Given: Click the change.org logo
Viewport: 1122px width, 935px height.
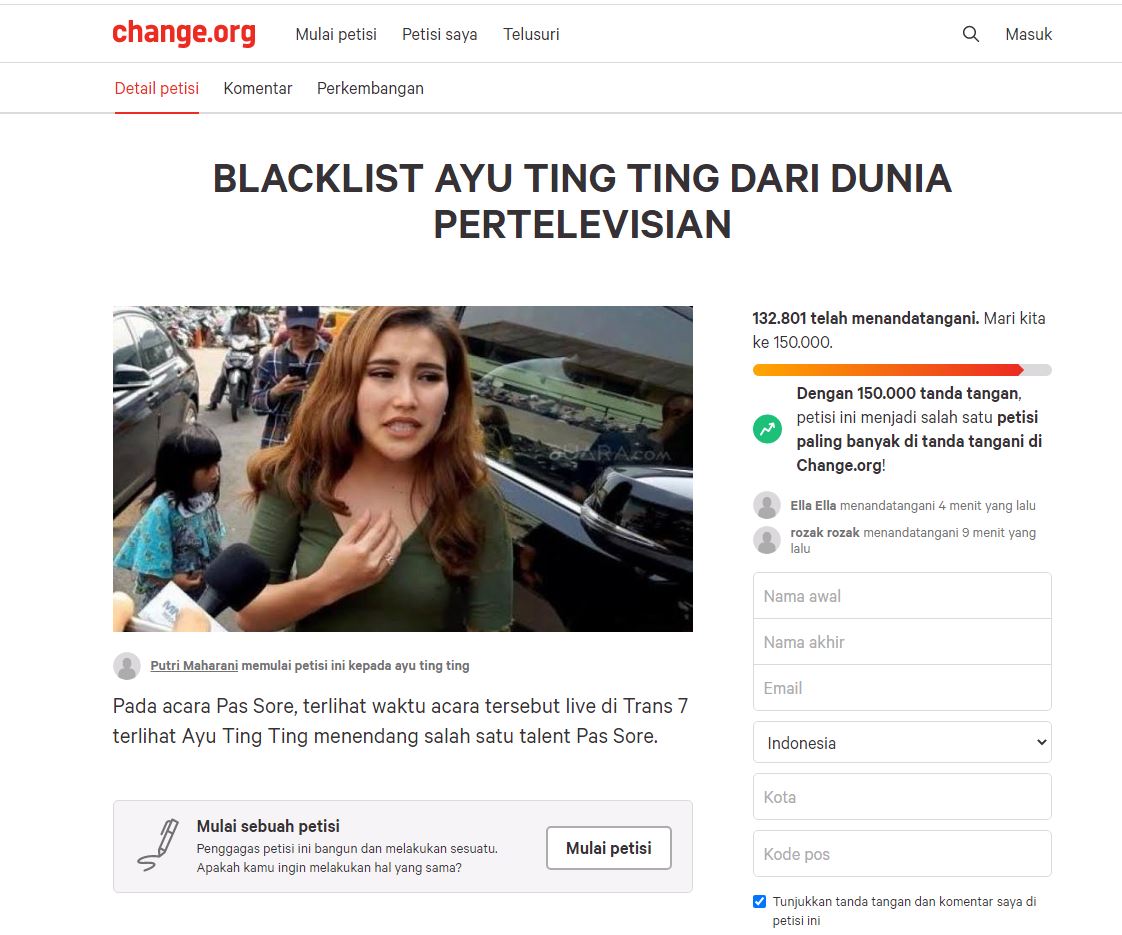Looking at the screenshot, I should click(x=184, y=34).
